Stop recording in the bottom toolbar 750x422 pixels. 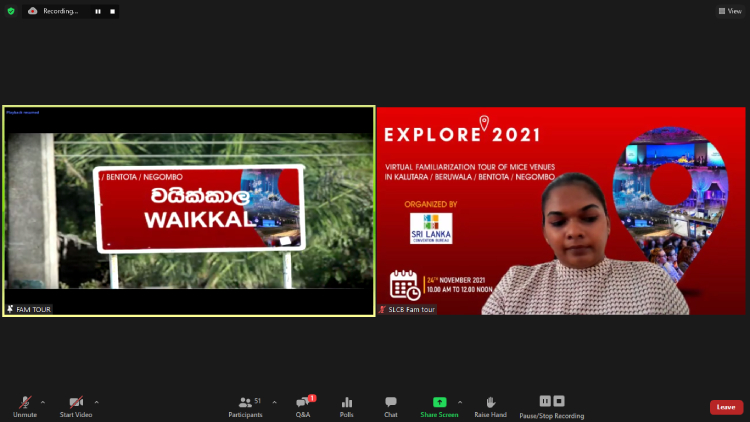[x=559, y=401]
